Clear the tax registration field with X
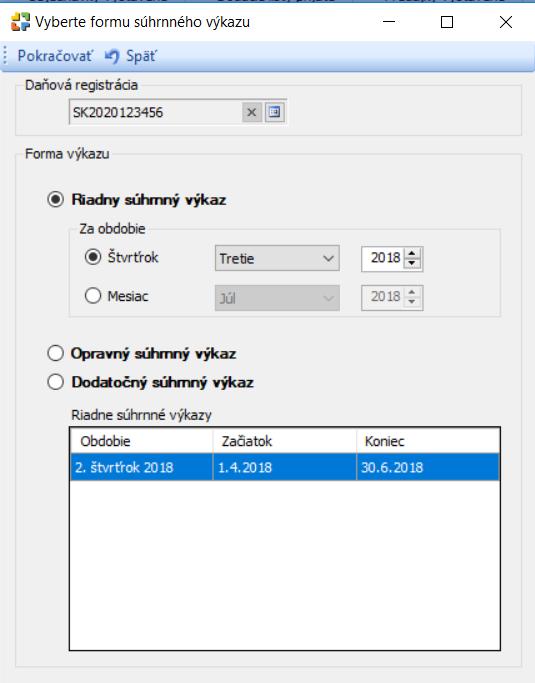 [251, 112]
